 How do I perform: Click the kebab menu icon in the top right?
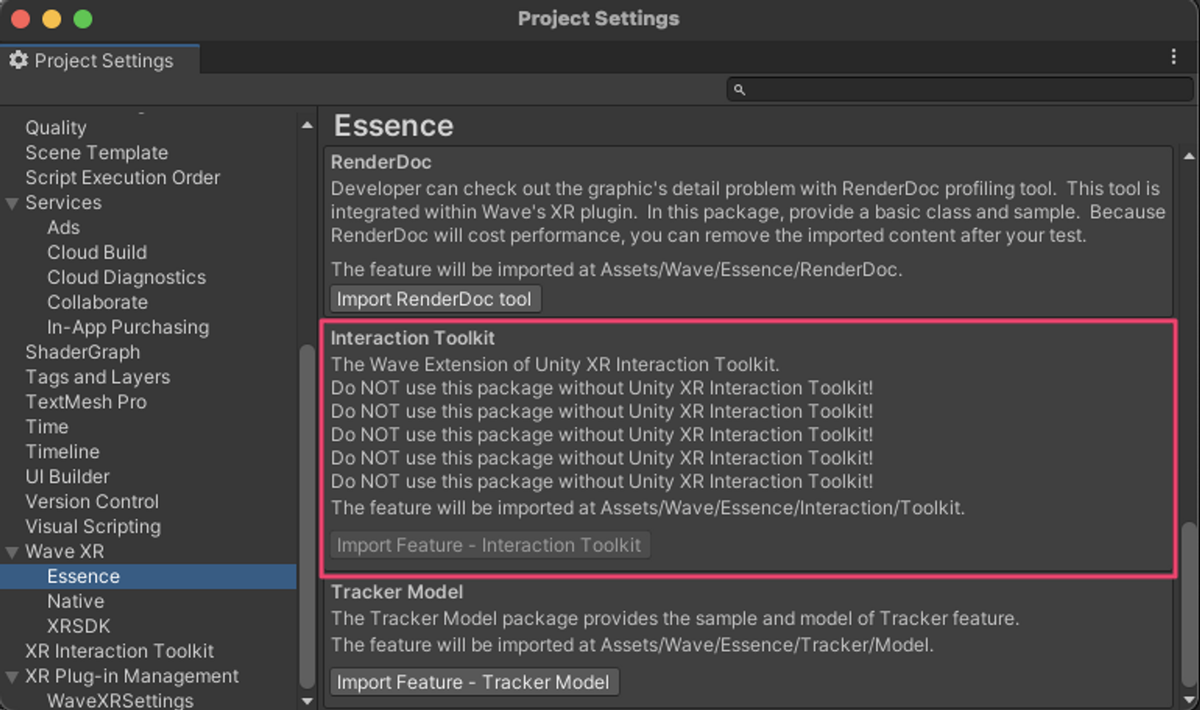pos(1174,58)
